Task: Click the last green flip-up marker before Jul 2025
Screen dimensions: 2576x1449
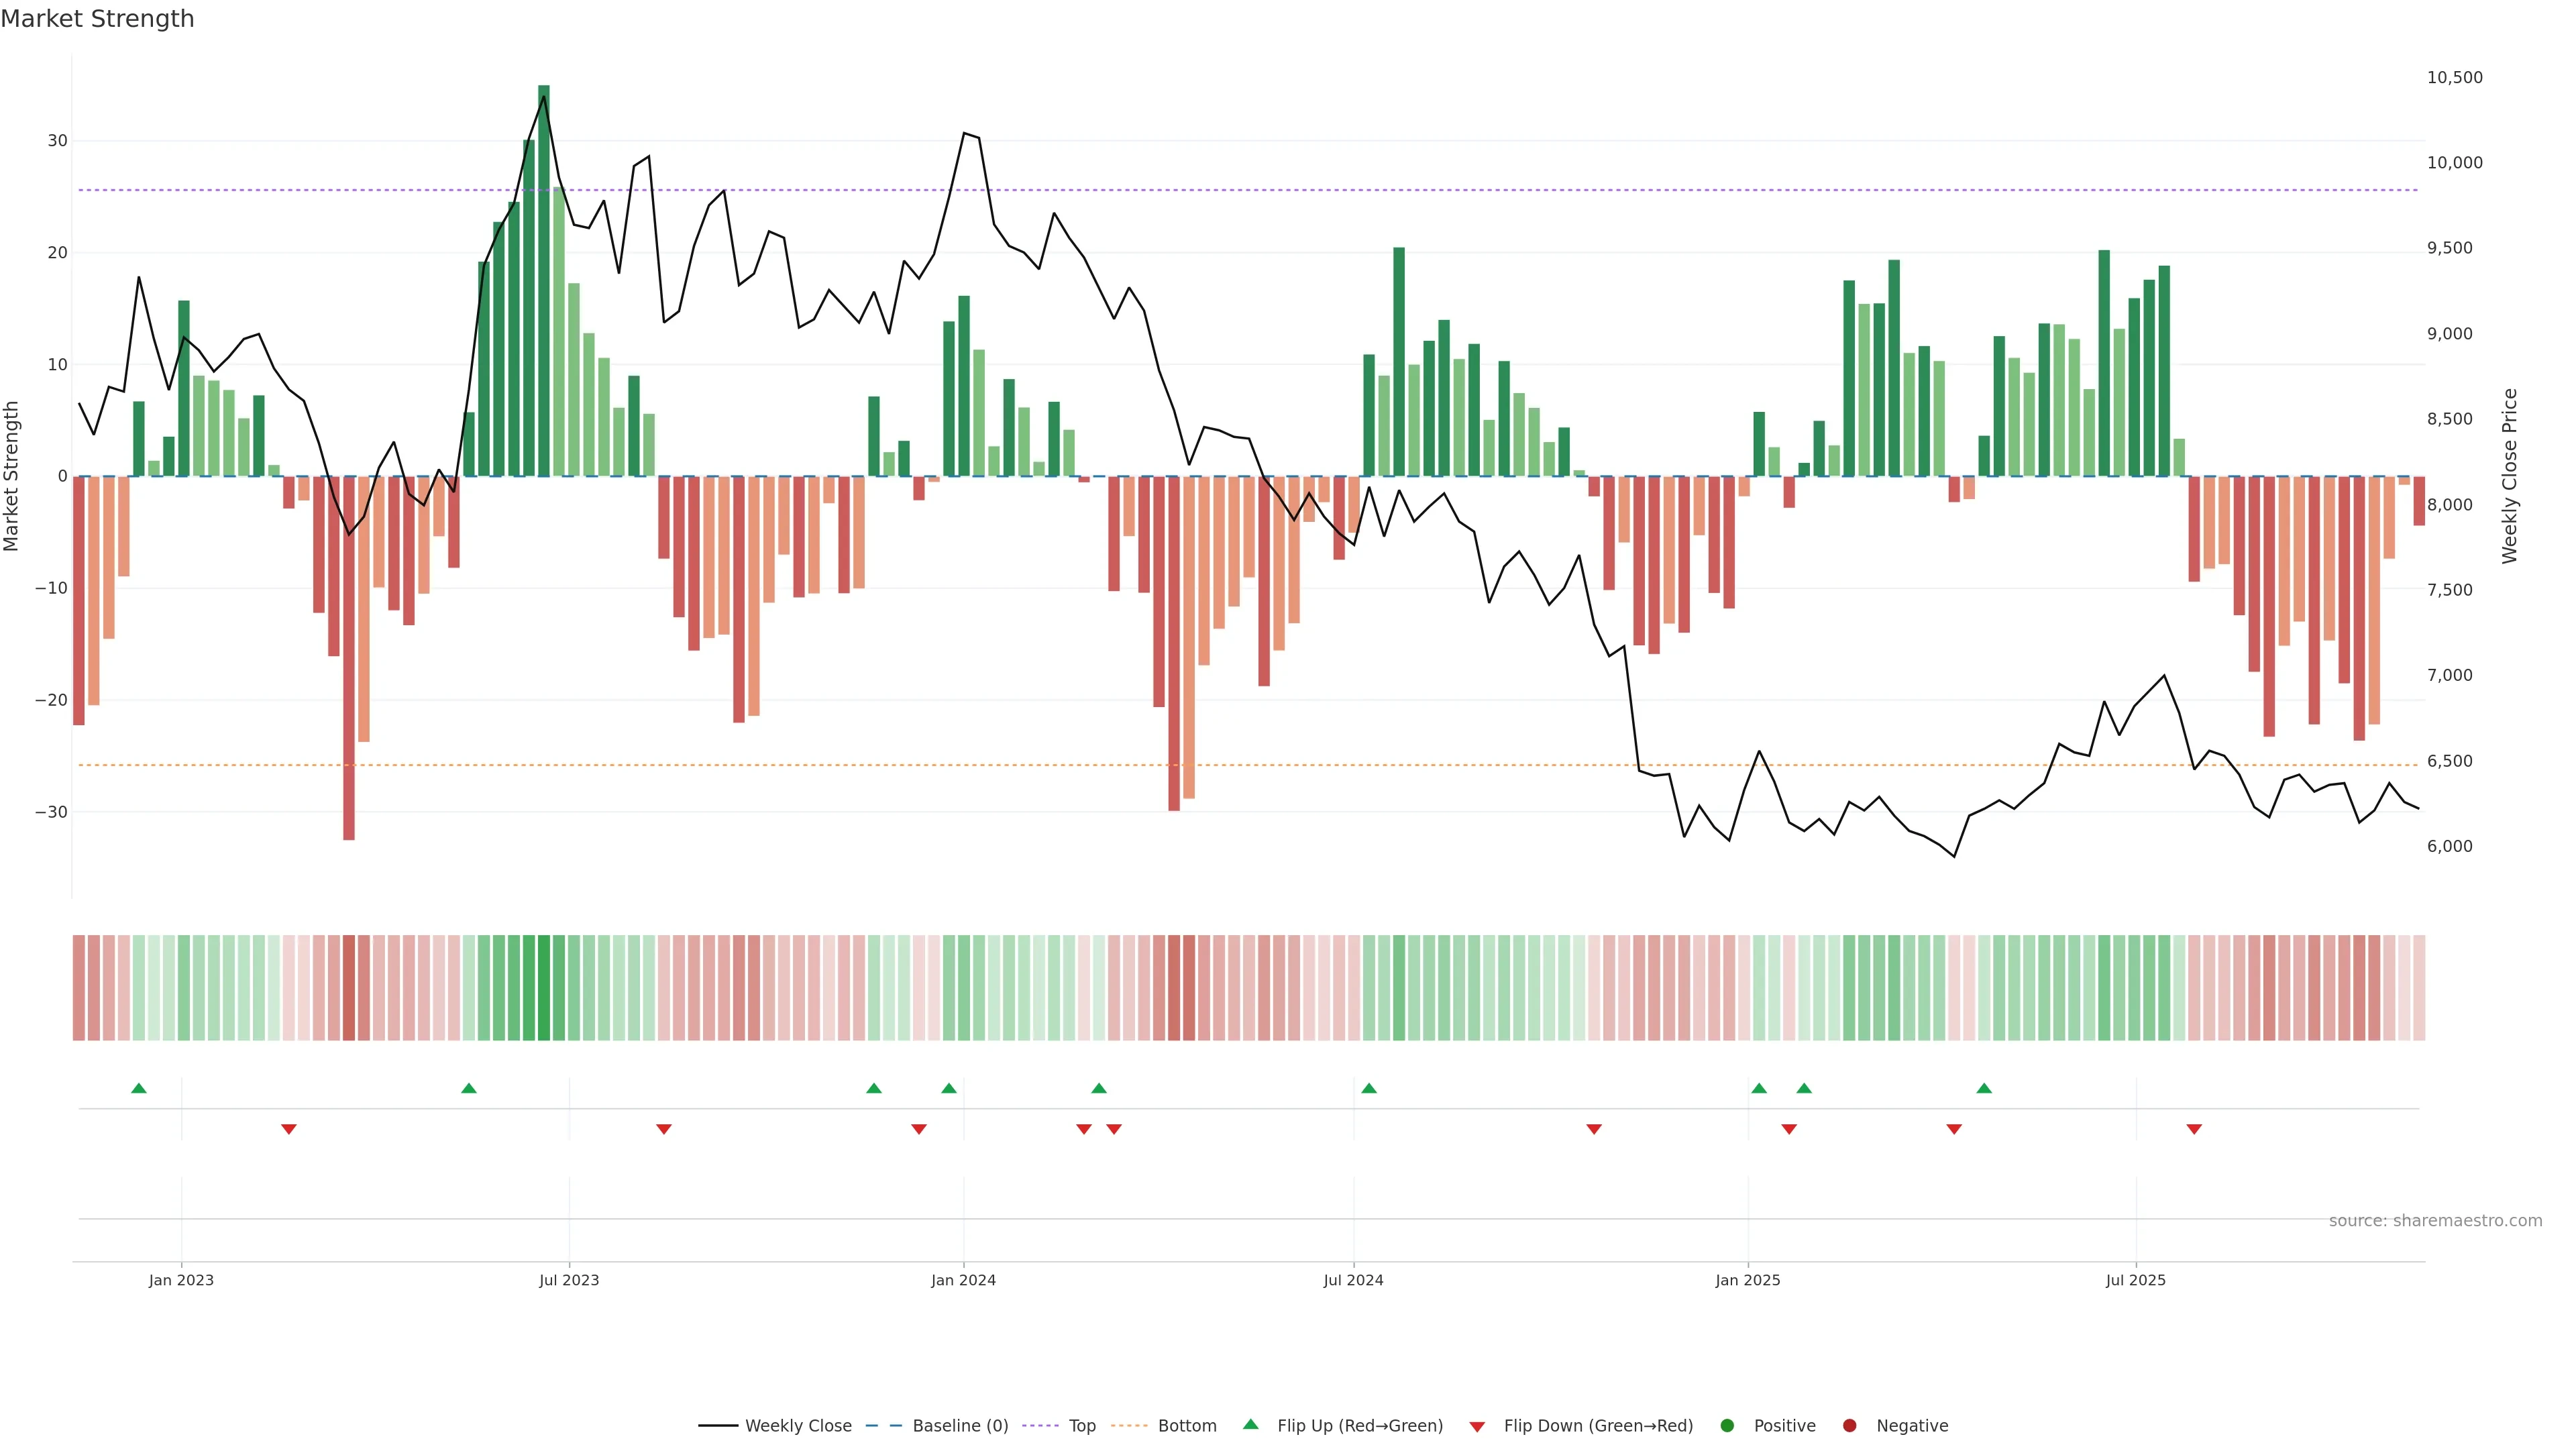Action: point(1984,1088)
